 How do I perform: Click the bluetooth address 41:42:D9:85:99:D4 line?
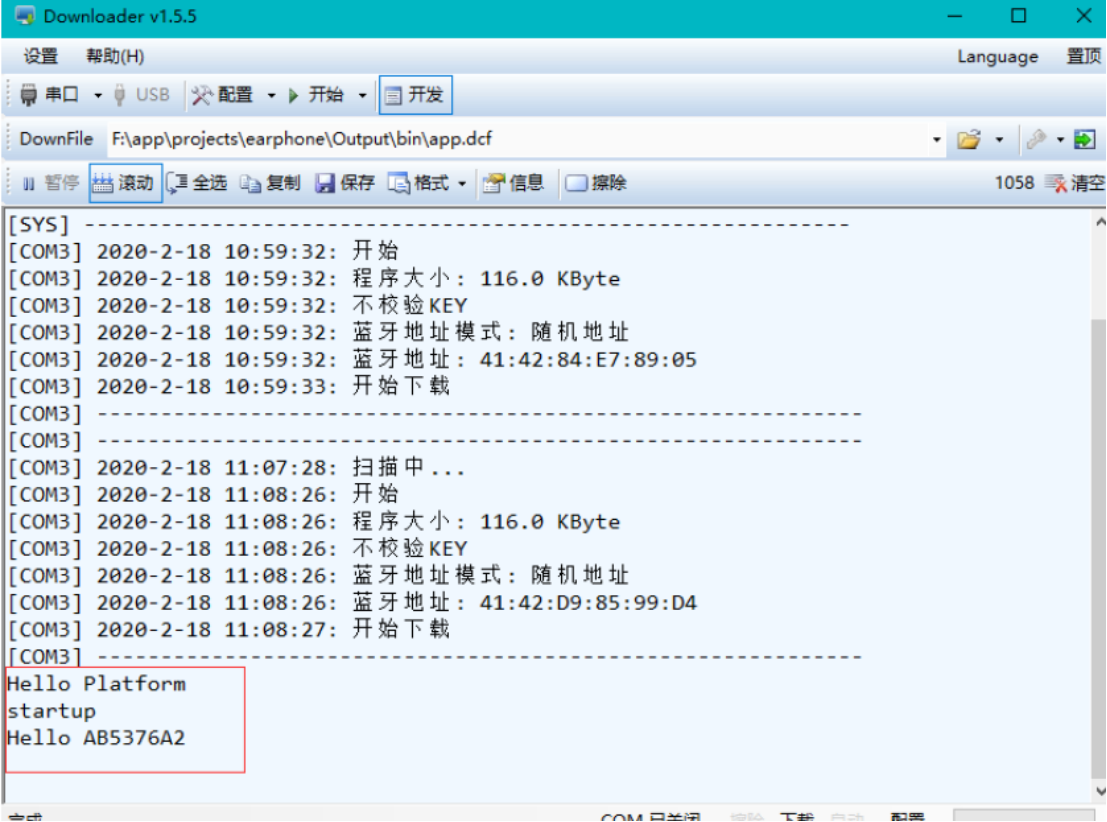point(352,603)
